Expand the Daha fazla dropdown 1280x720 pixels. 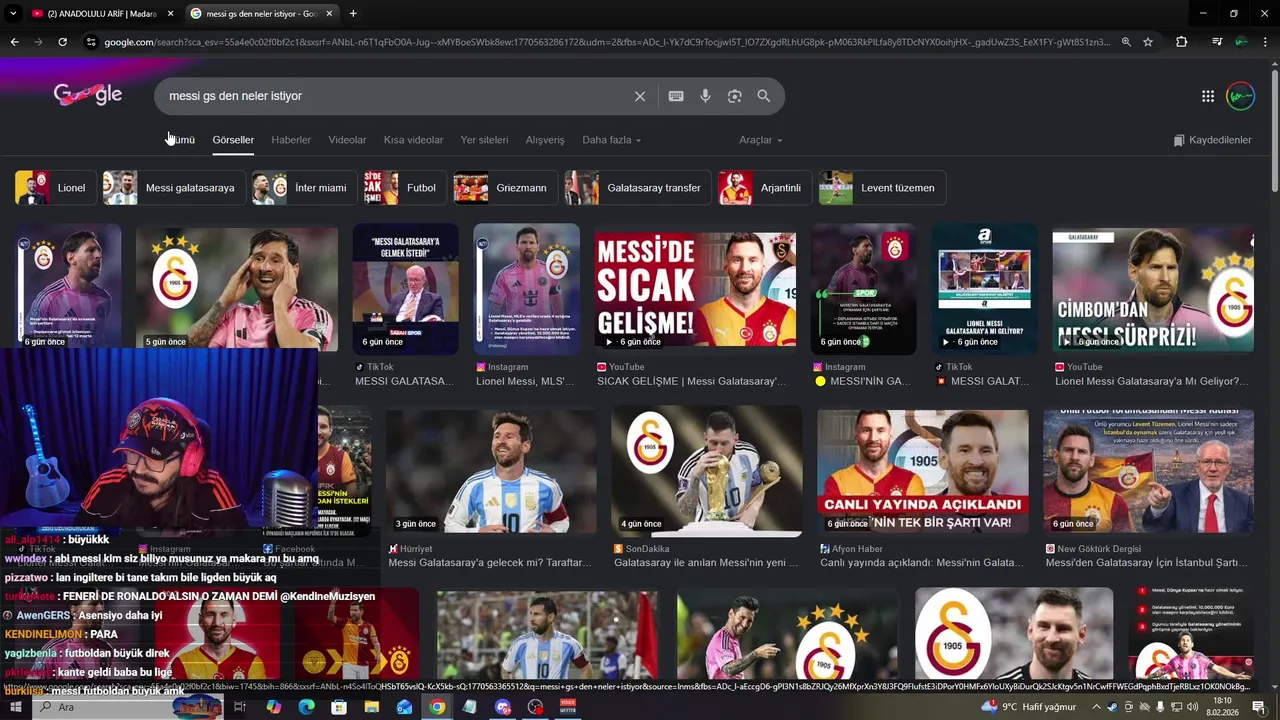click(611, 140)
